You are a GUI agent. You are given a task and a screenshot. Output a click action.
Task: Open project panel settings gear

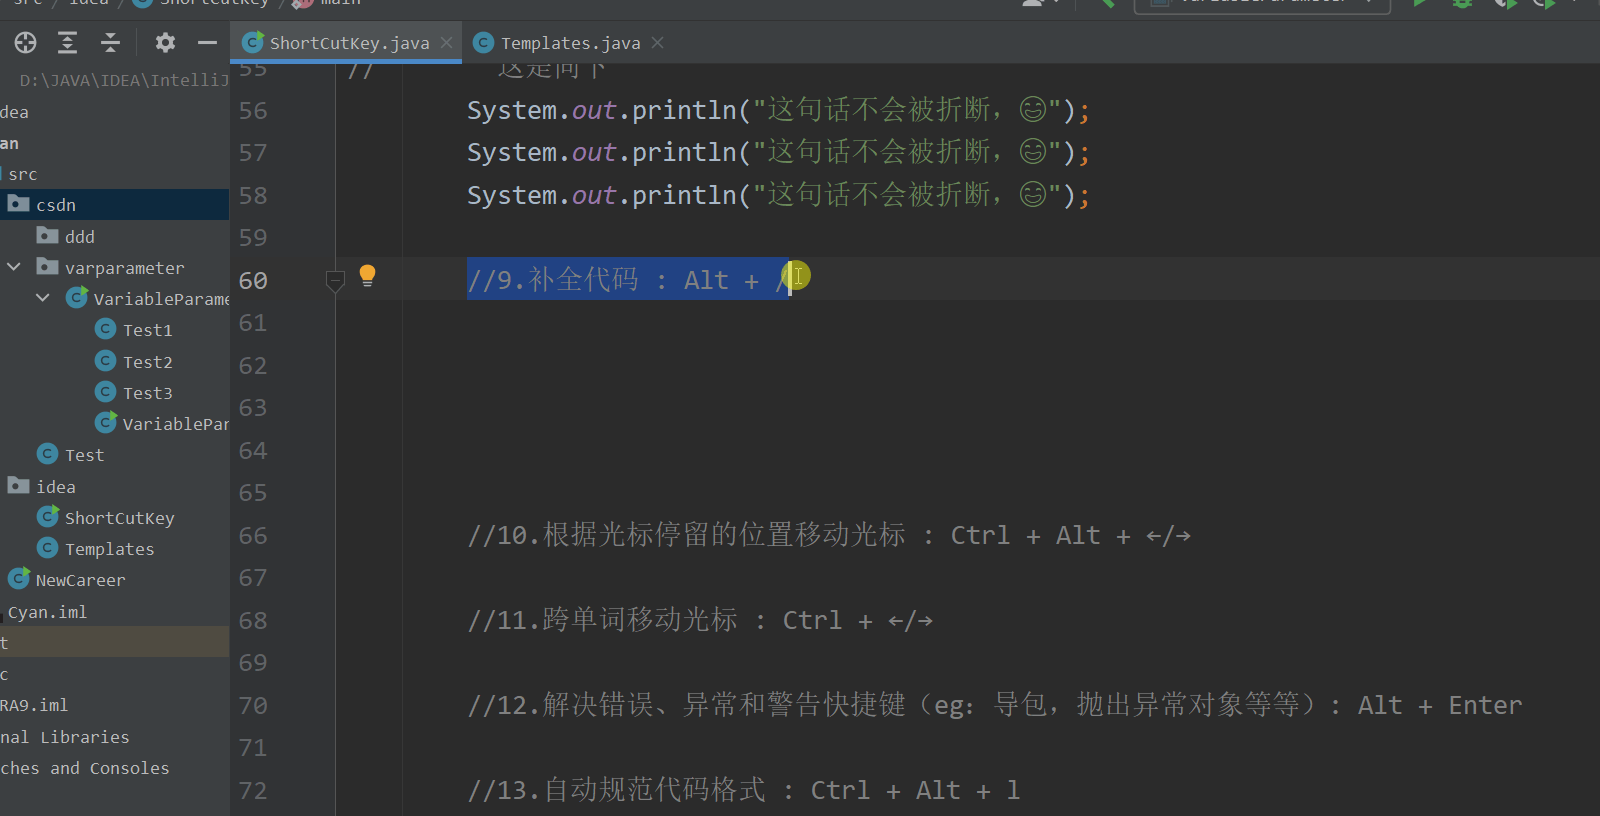pos(165,42)
